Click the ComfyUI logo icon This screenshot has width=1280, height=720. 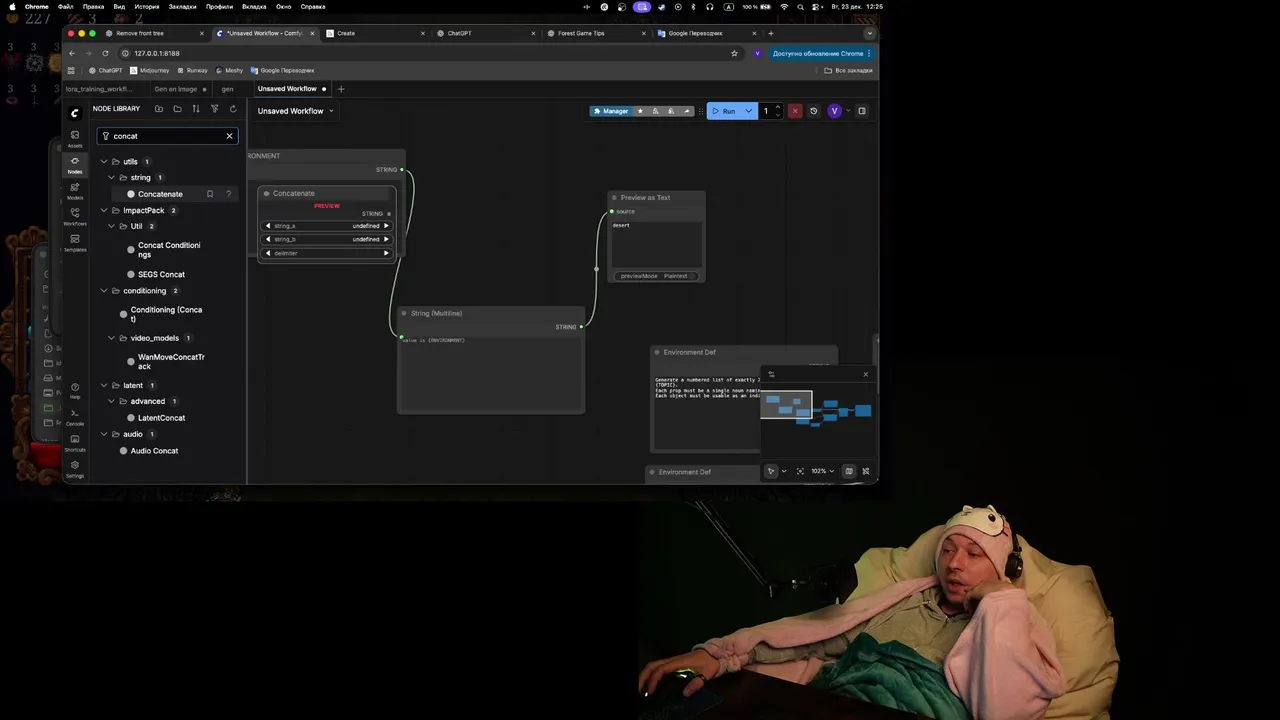coord(75,113)
